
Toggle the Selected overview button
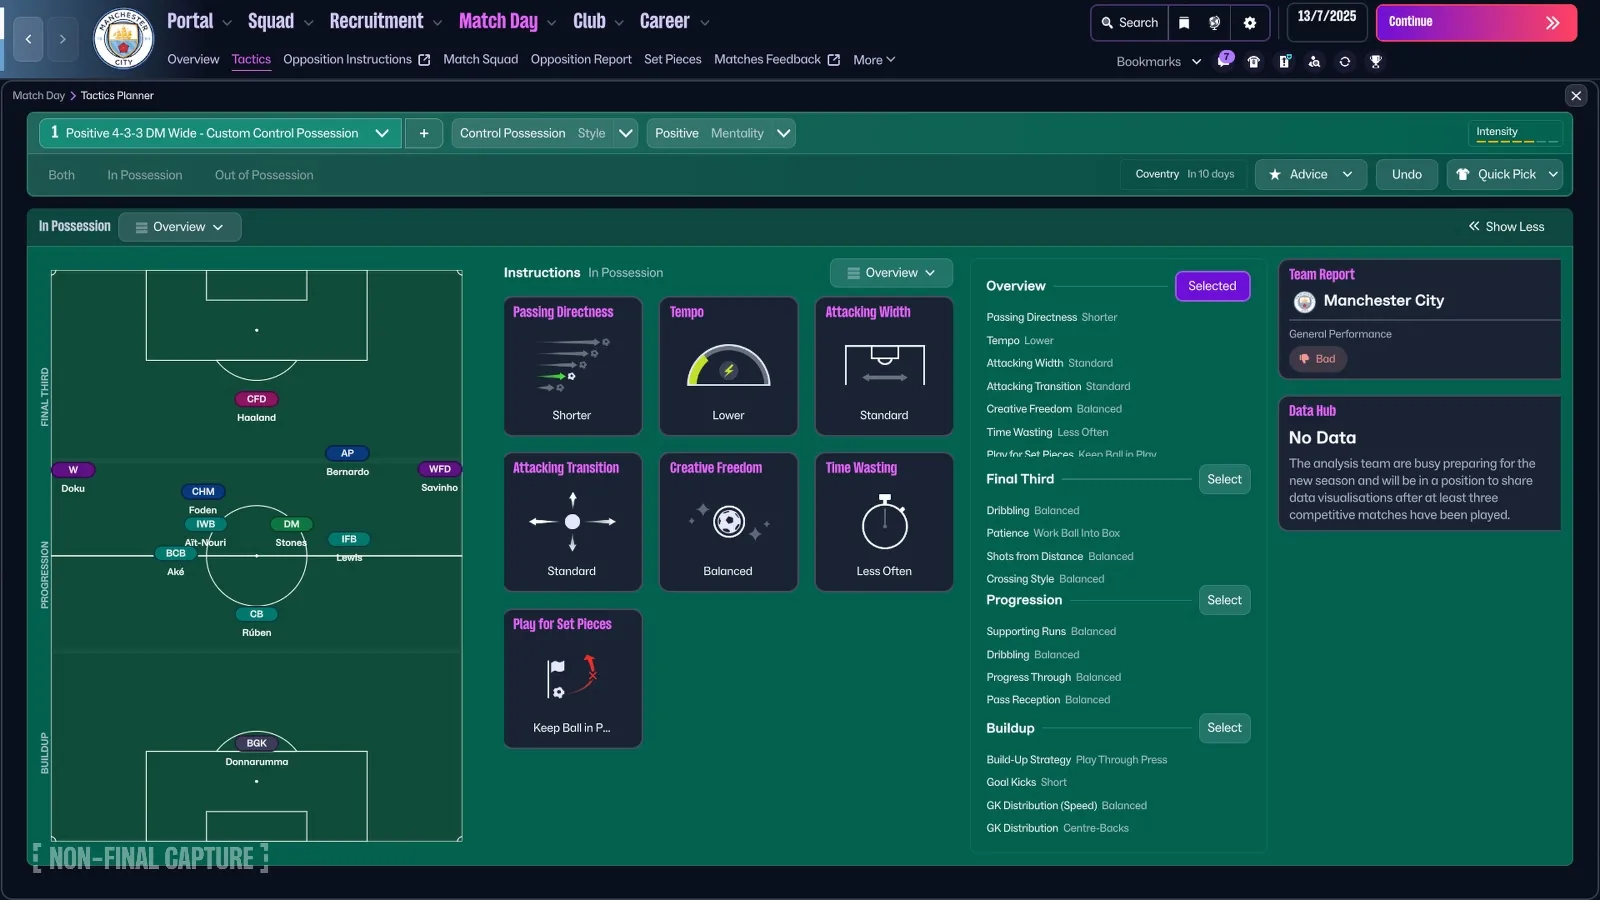(1212, 286)
